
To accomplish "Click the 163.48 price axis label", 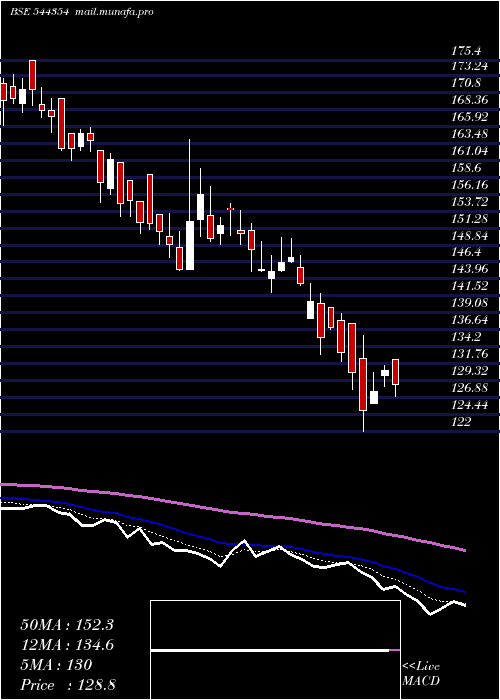I will click(x=470, y=134).
